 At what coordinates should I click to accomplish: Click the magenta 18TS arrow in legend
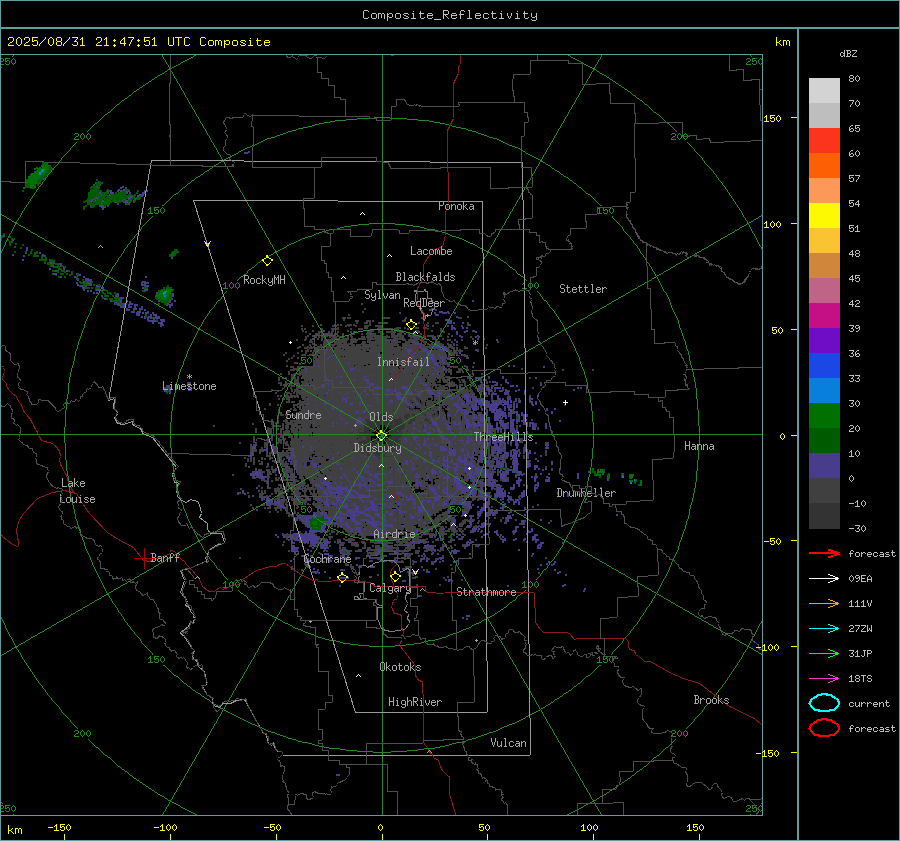pos(824,679)
